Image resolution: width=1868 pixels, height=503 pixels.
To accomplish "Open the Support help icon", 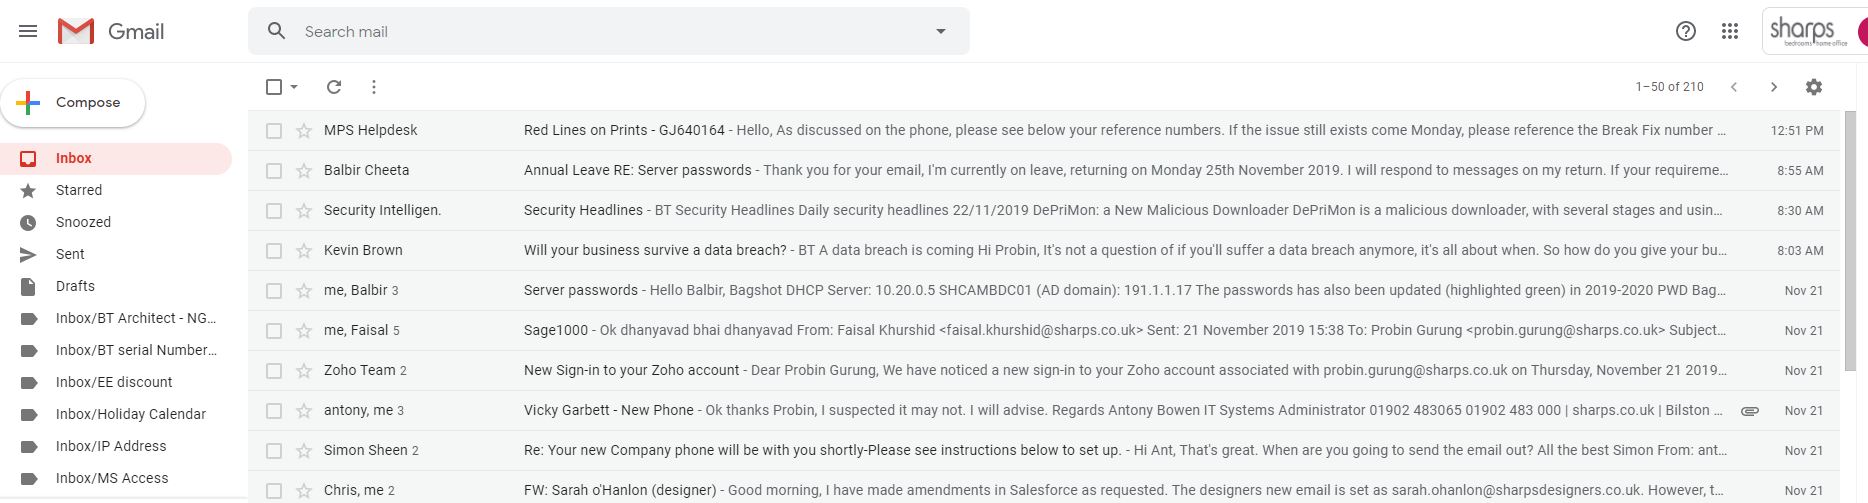I will 1686,31.
